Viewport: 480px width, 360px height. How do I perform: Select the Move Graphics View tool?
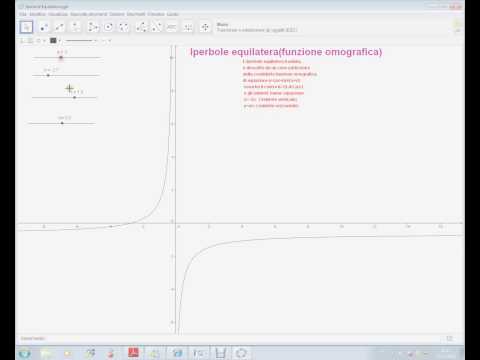pyautogui.click(x=205, y=27)
